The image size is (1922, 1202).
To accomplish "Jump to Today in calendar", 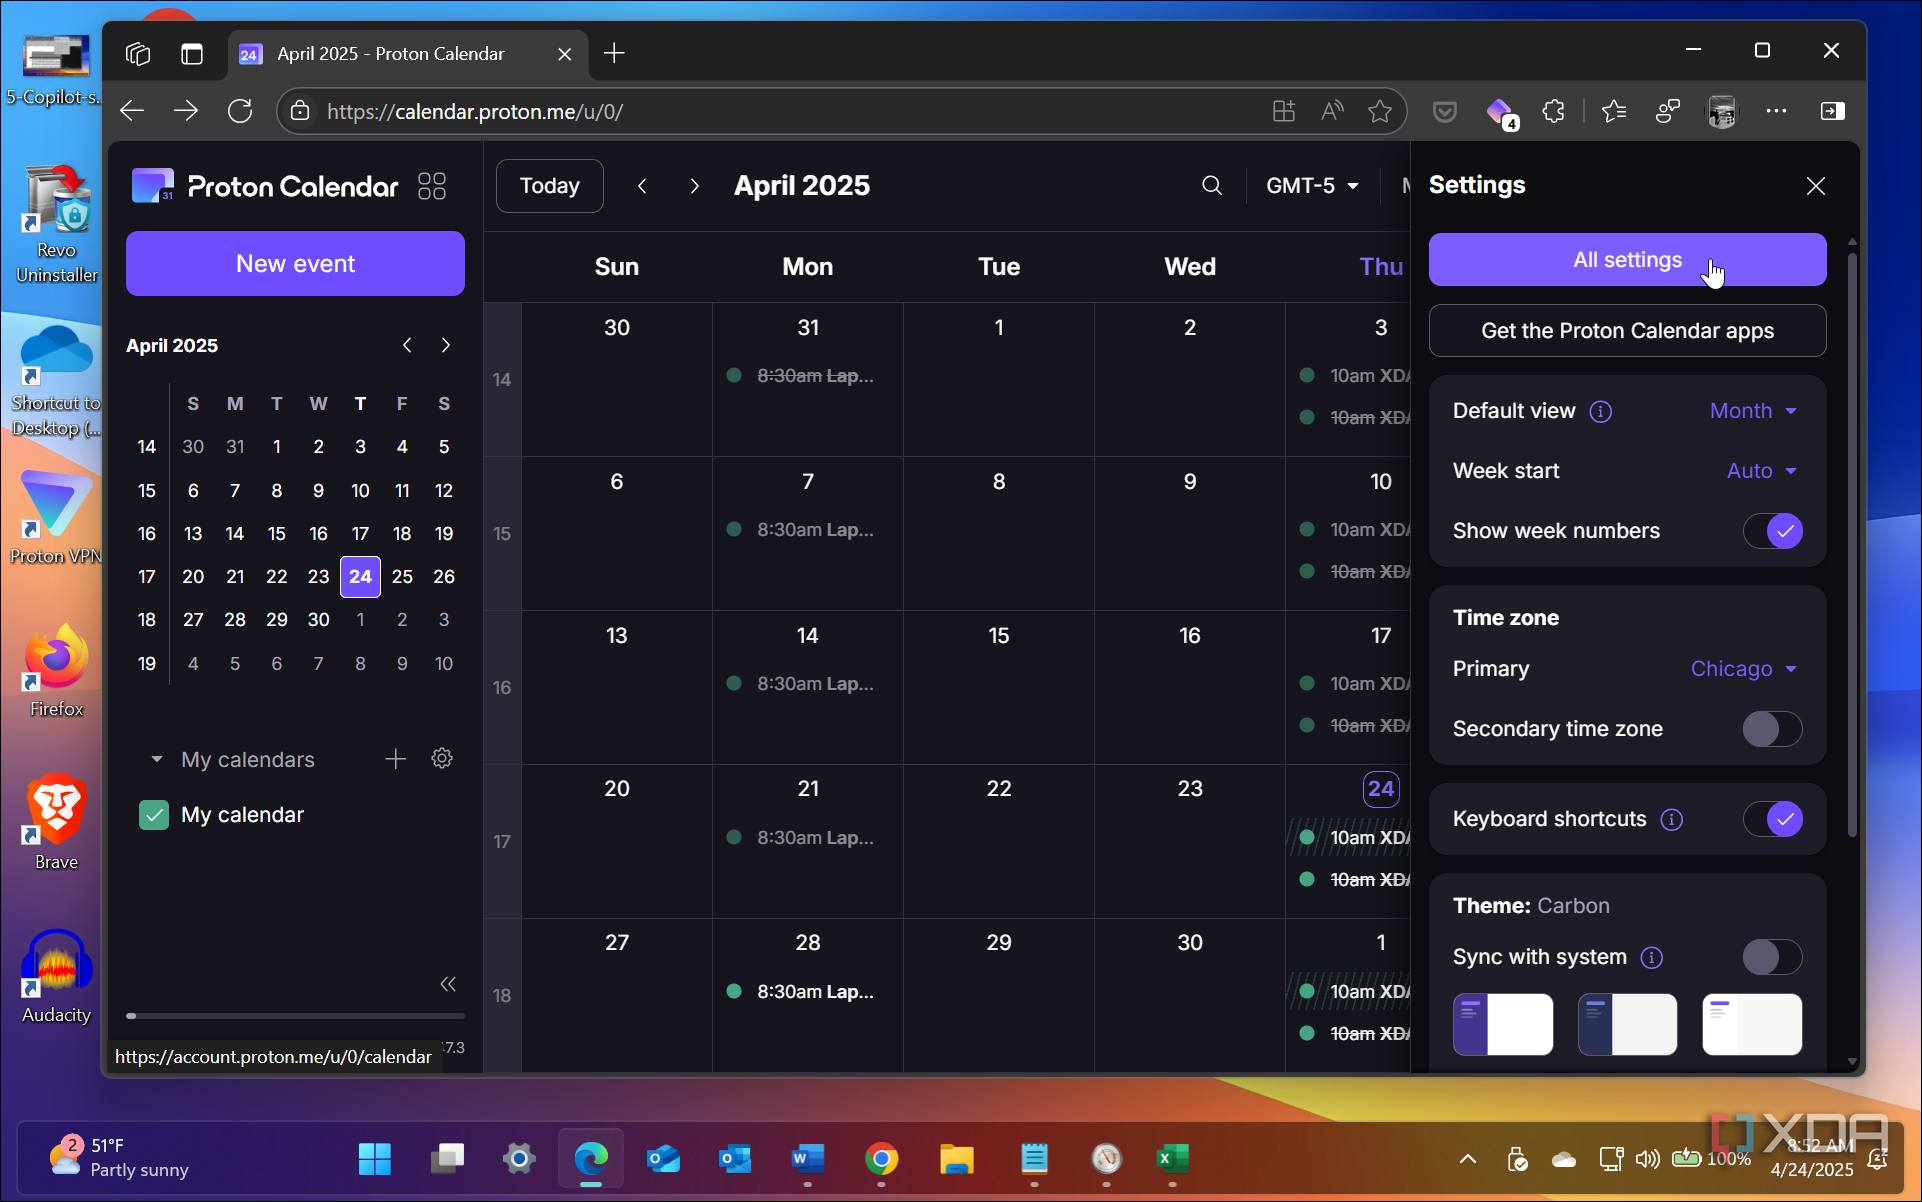I will tap(549, 186).
